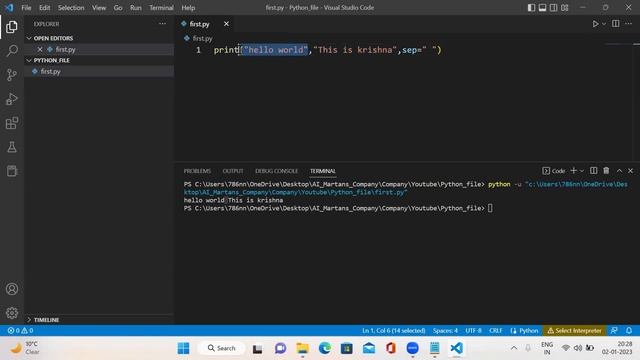Switch to the Problems tab

click(197, 171)
